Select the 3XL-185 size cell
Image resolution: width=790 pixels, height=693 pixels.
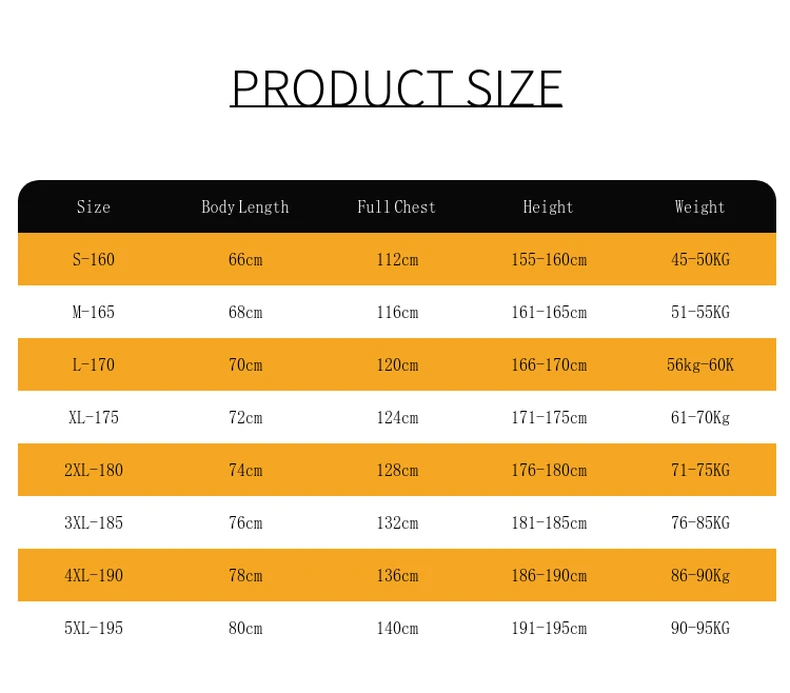[93, 523]
